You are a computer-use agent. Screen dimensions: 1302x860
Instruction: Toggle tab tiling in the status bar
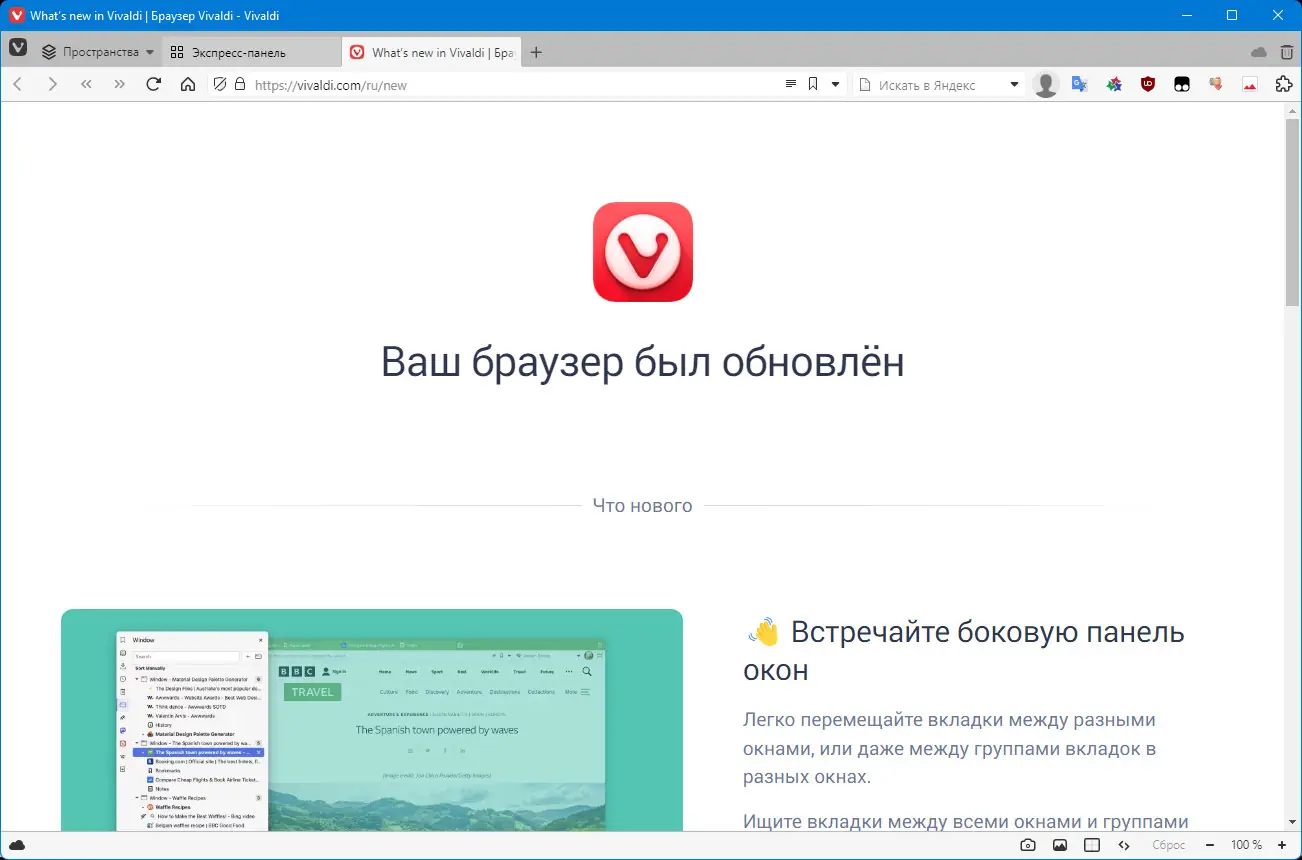coord(1090,845)
